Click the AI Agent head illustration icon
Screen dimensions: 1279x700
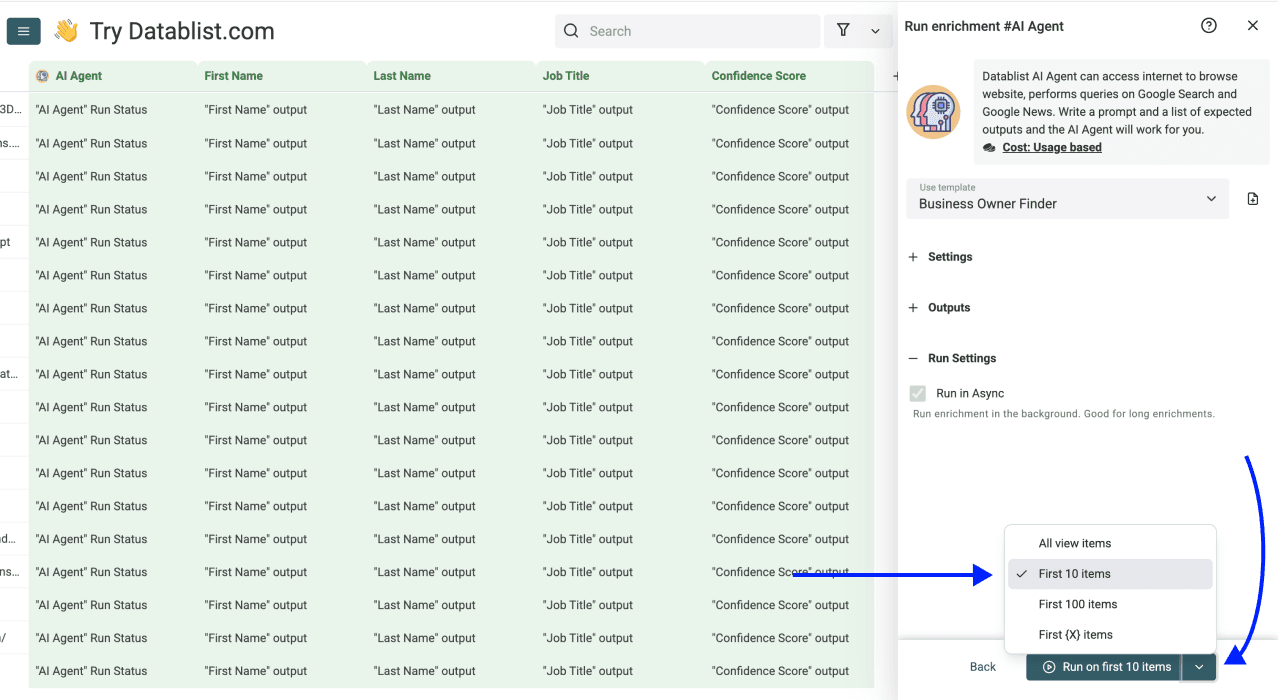coord(932,112)
